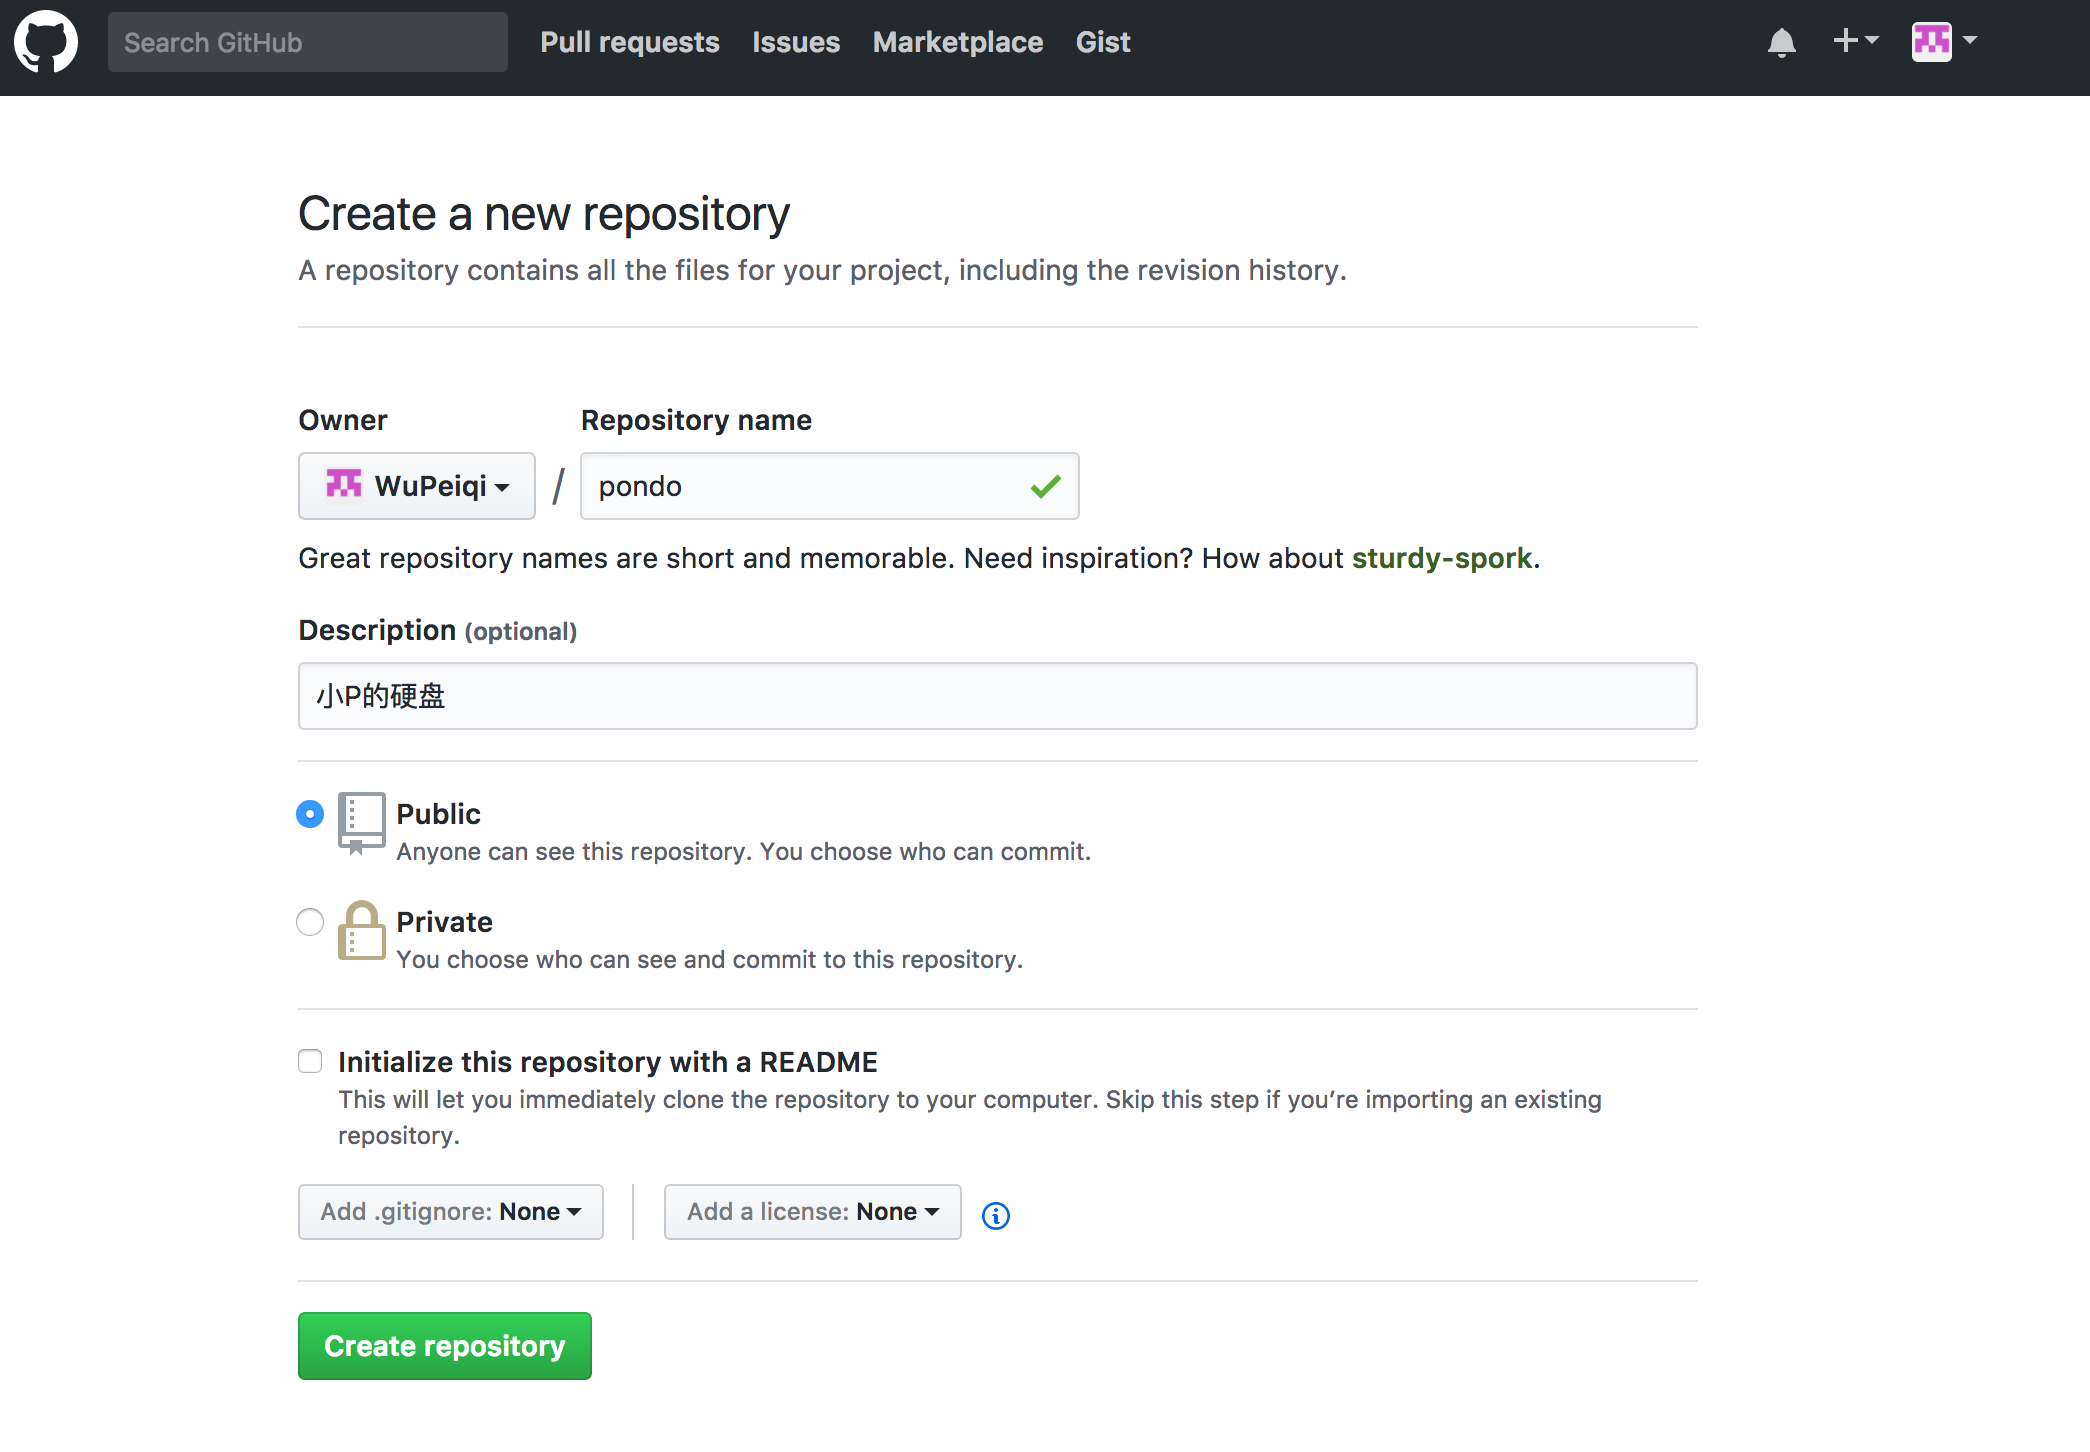The image size is (2090, 1452).
Task: Go to Marketplace in top navigation
Action: click(x=957, y=42)
